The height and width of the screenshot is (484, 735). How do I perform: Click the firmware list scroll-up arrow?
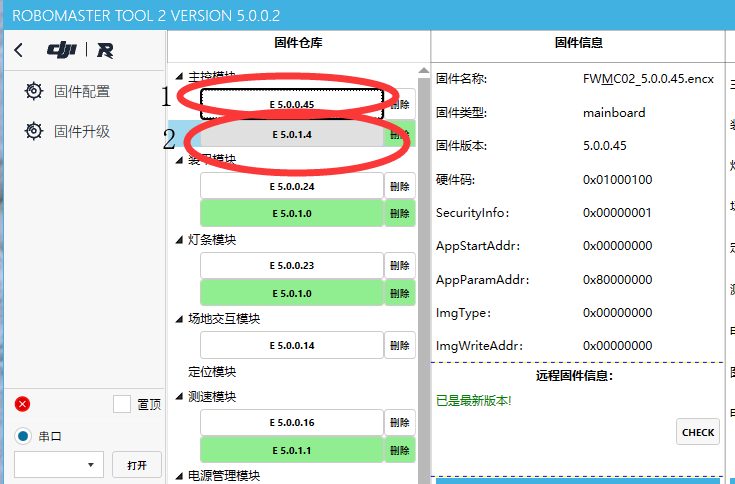pyautogui.click(x=424, y=70)
